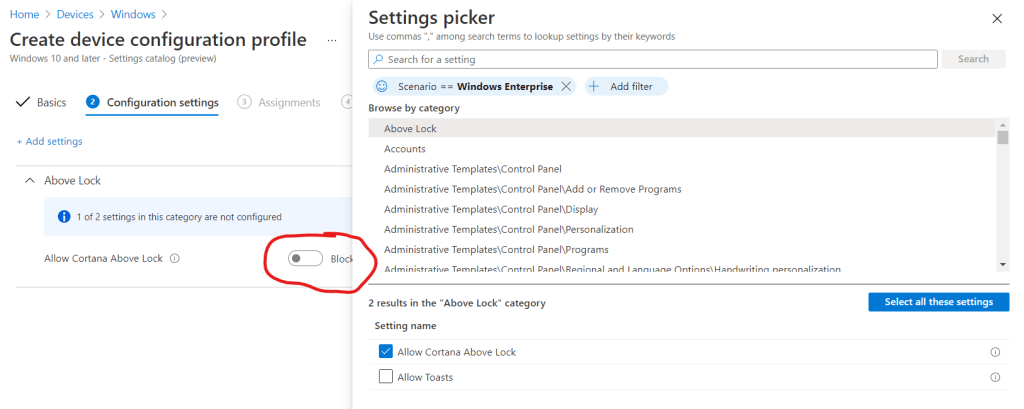Remove the Windows Enterprise scenario filter

click(566, 87)
